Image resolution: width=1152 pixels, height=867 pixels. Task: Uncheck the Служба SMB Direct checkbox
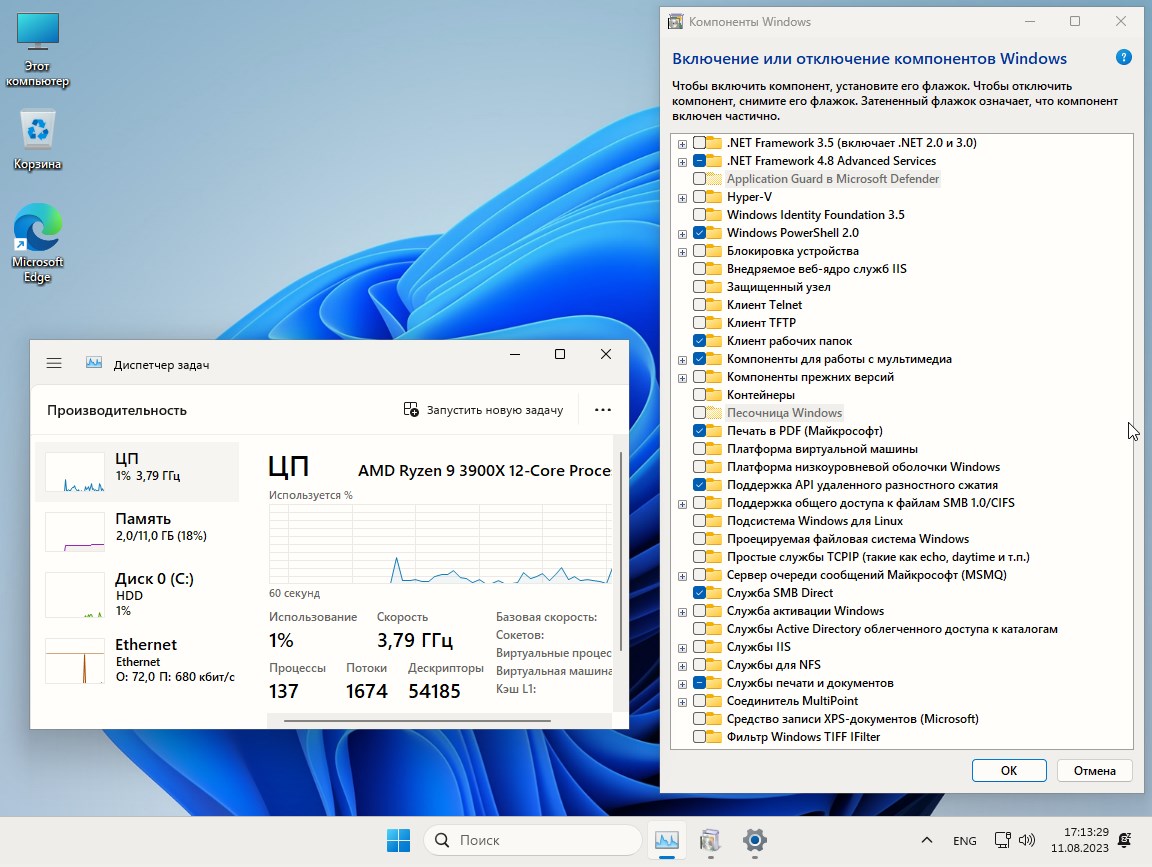pyautogui.click(x=699, y=593)
